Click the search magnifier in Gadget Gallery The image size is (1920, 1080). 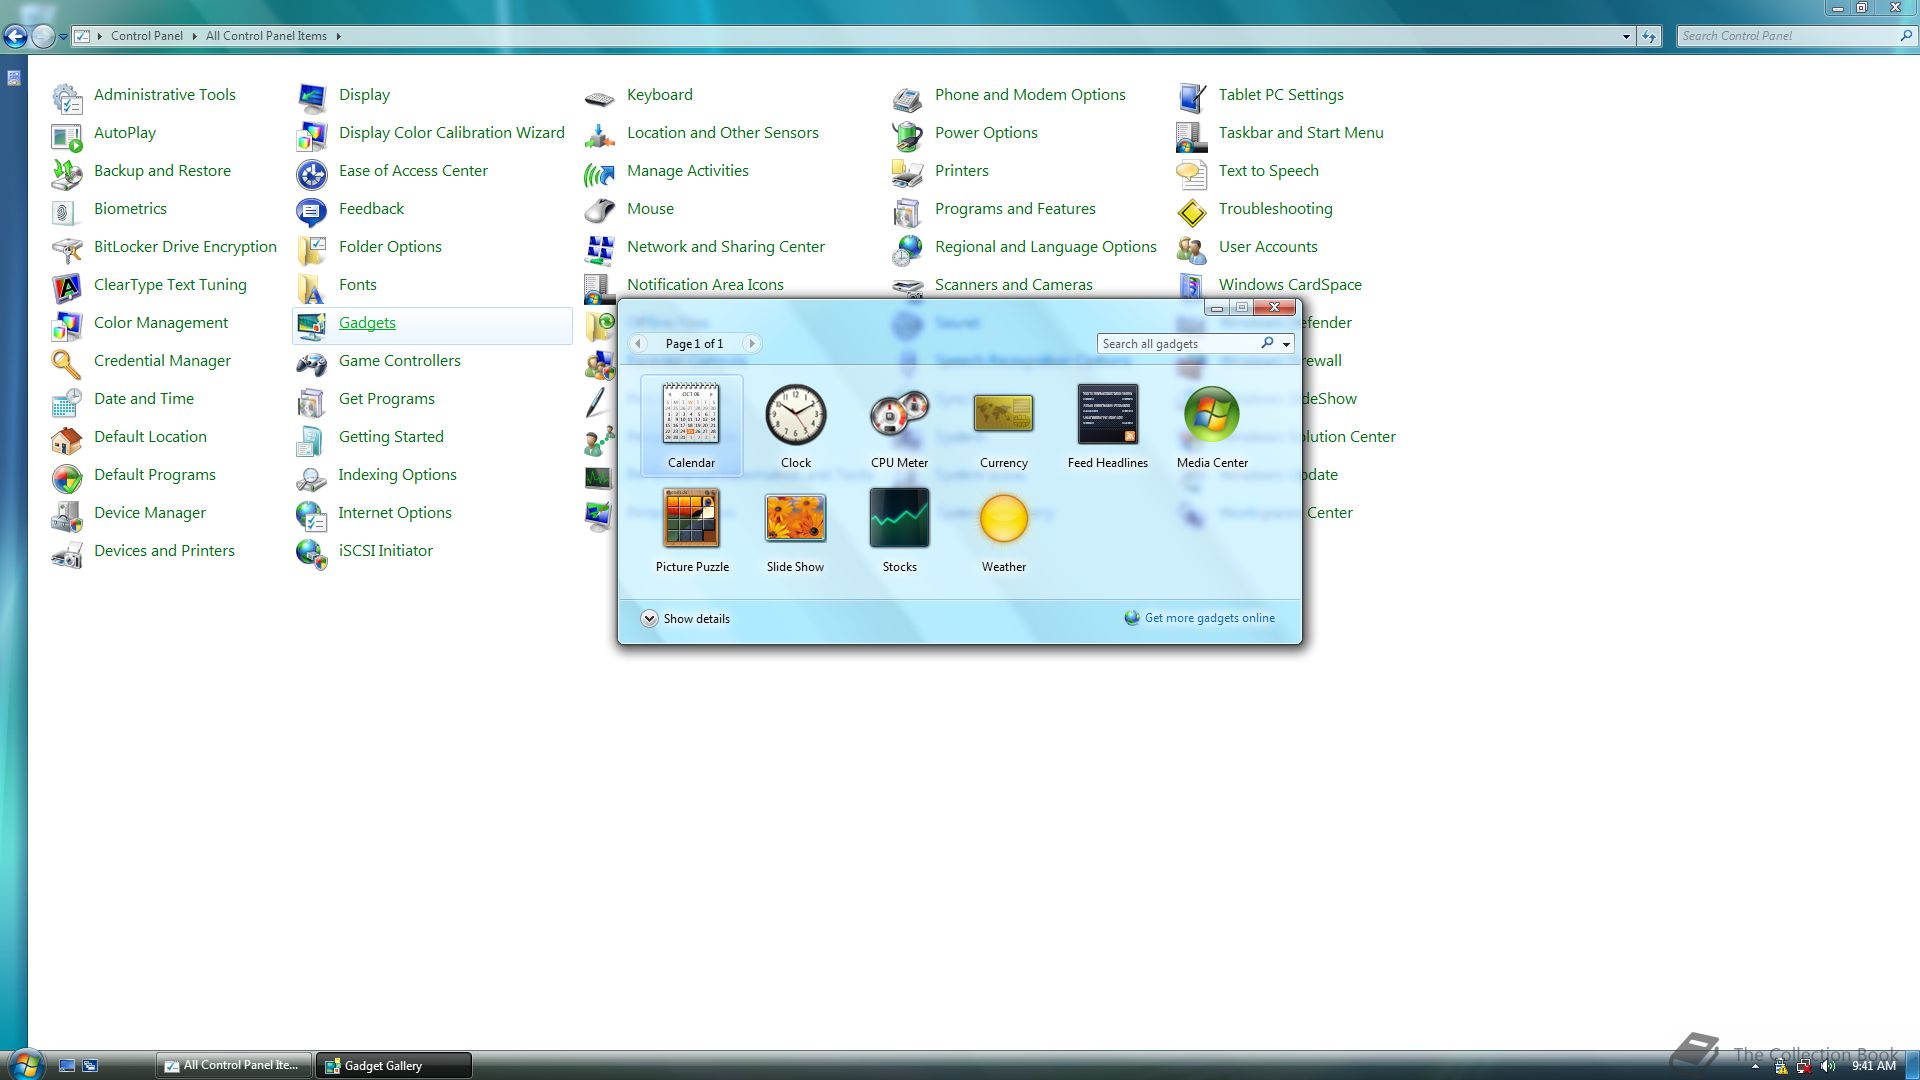(x=1267, y=343)
